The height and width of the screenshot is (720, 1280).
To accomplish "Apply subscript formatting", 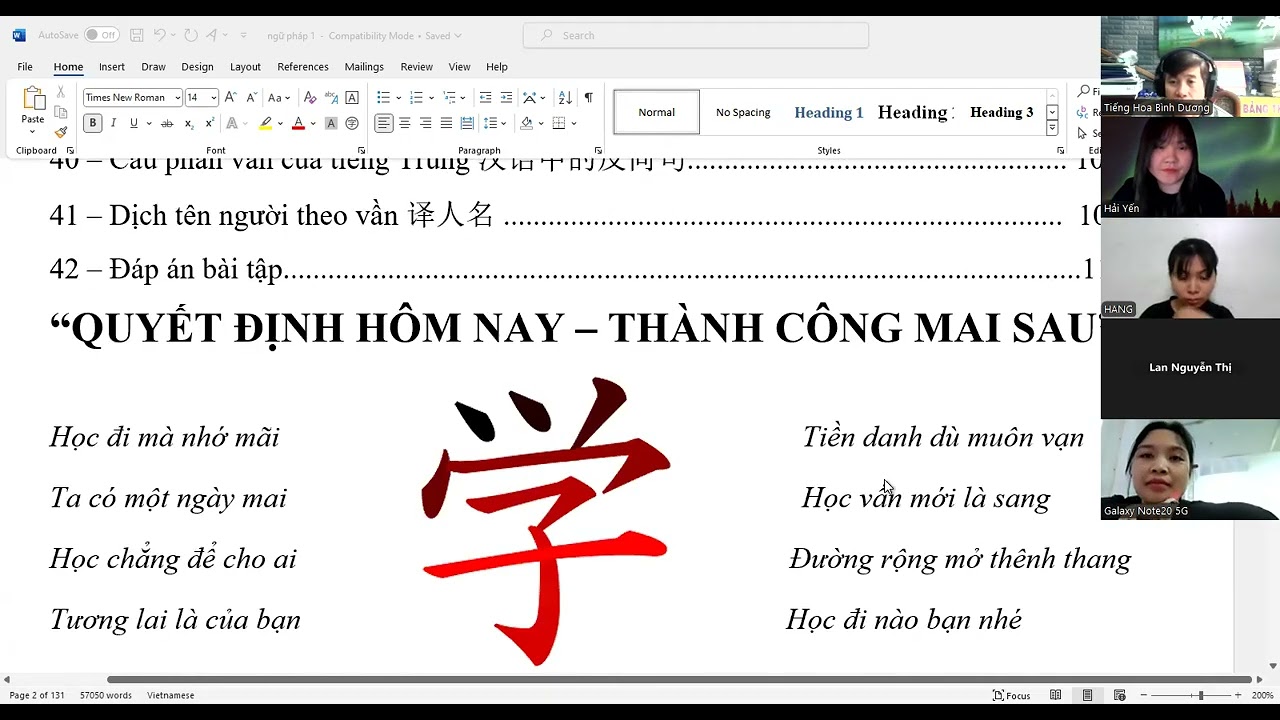I will click(x=189, y=123).
